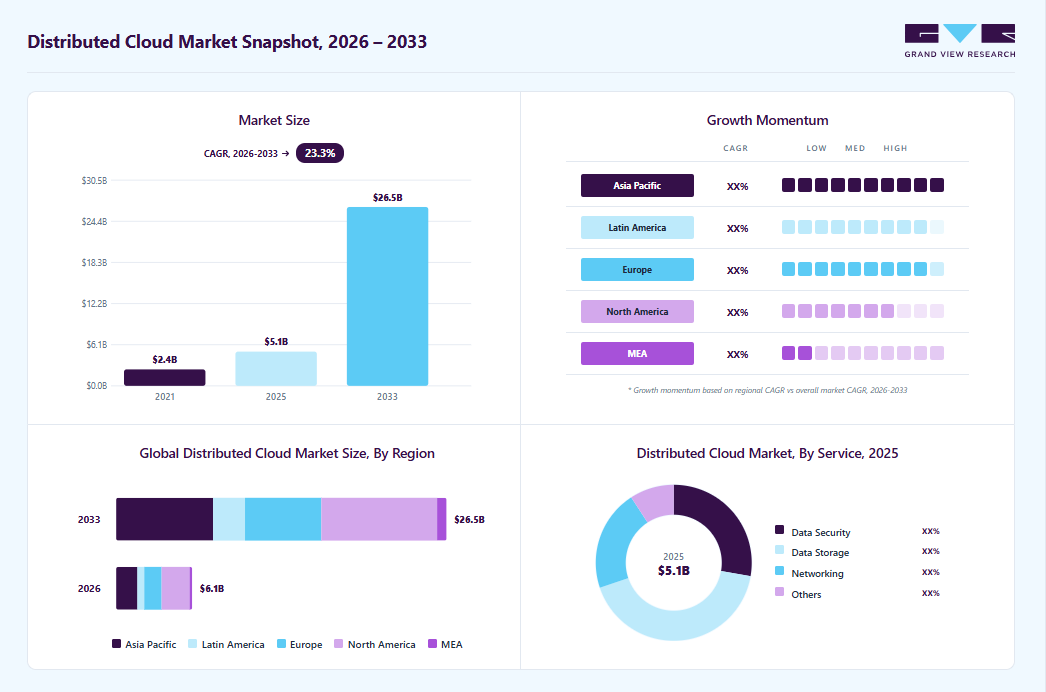Screen dimensions: 1046x692
Task: Select the Europe region label
Action: tap(637, 270)
